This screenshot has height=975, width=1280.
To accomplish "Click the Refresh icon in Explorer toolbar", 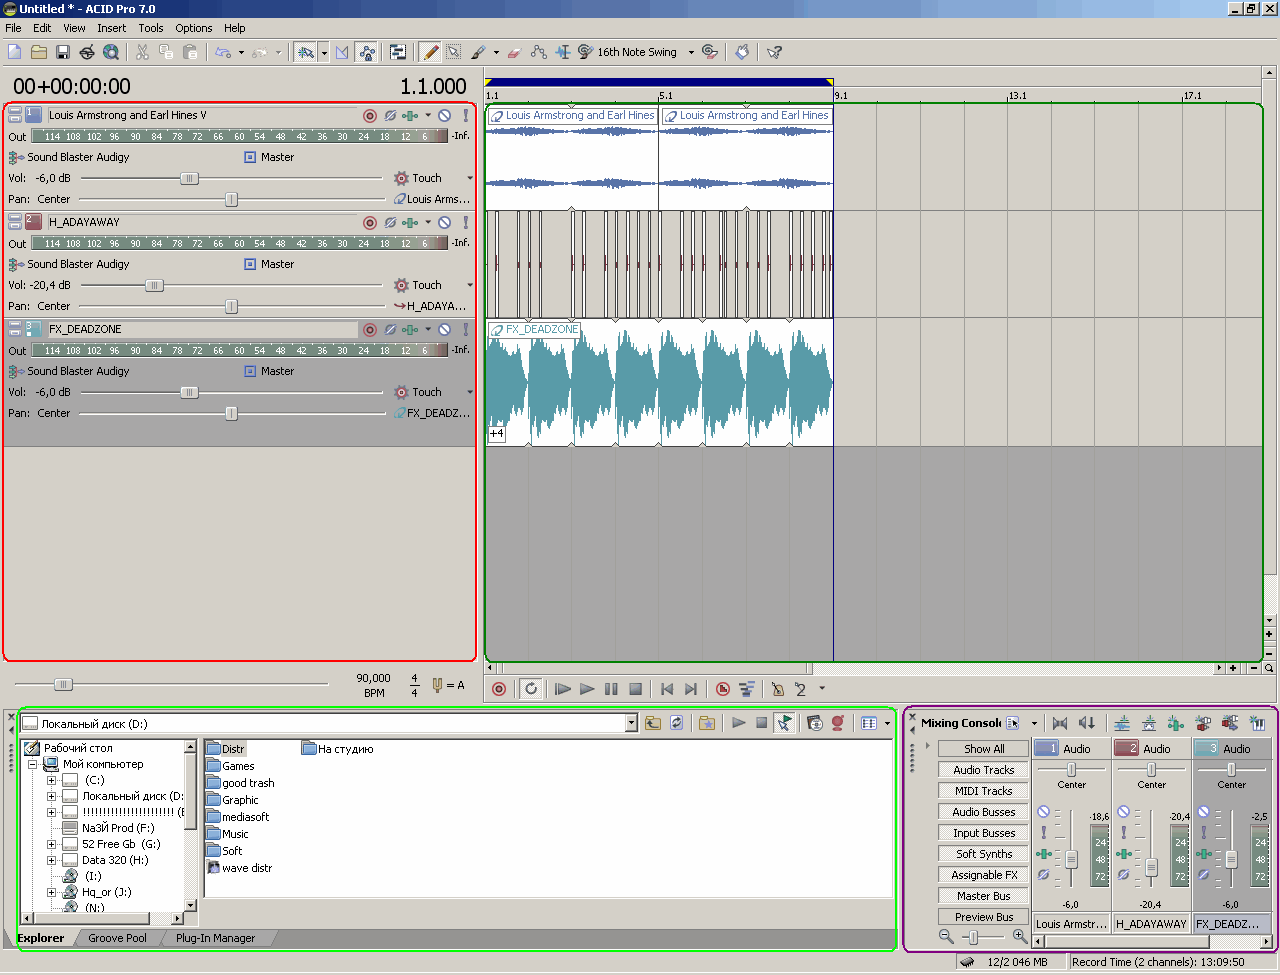I will [x=677, y=723].
